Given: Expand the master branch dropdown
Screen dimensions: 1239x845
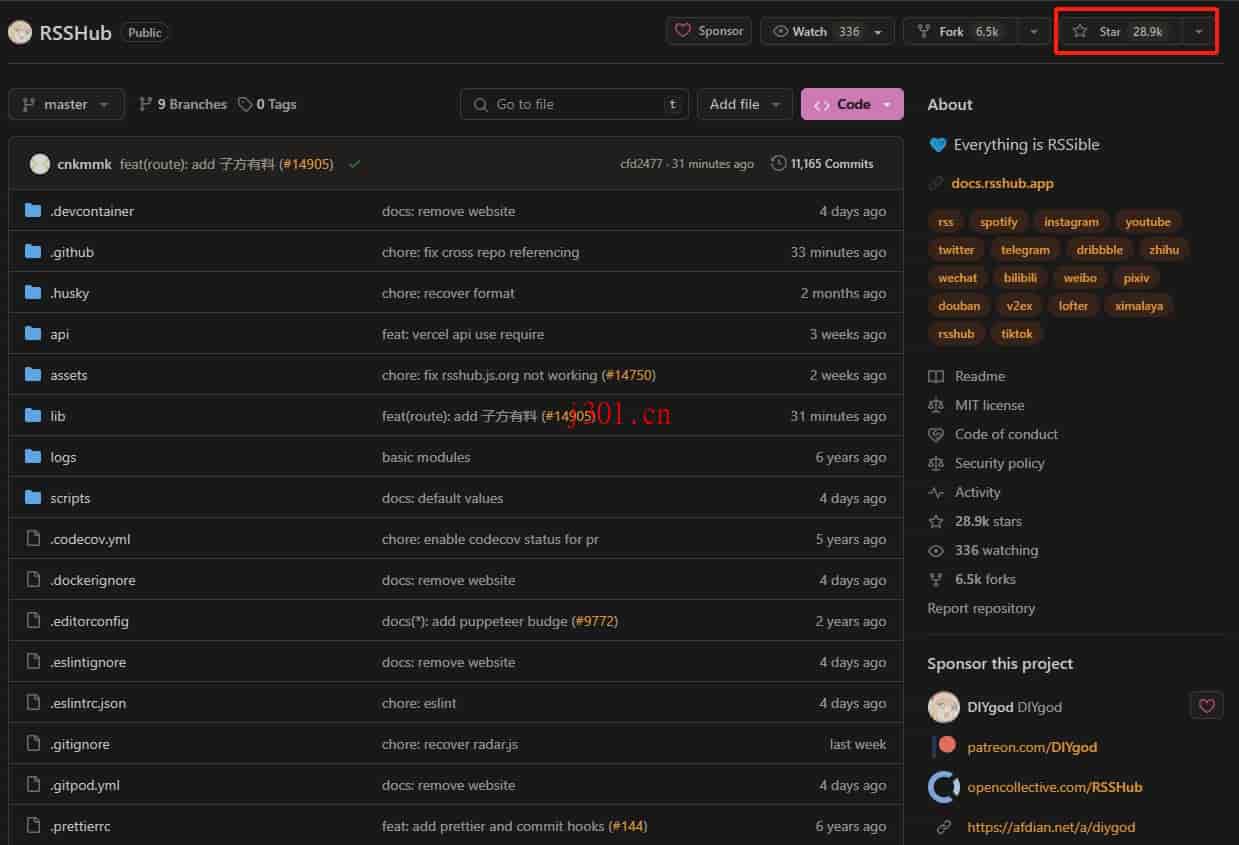Looking at the screenshot, I should point(66,104).
